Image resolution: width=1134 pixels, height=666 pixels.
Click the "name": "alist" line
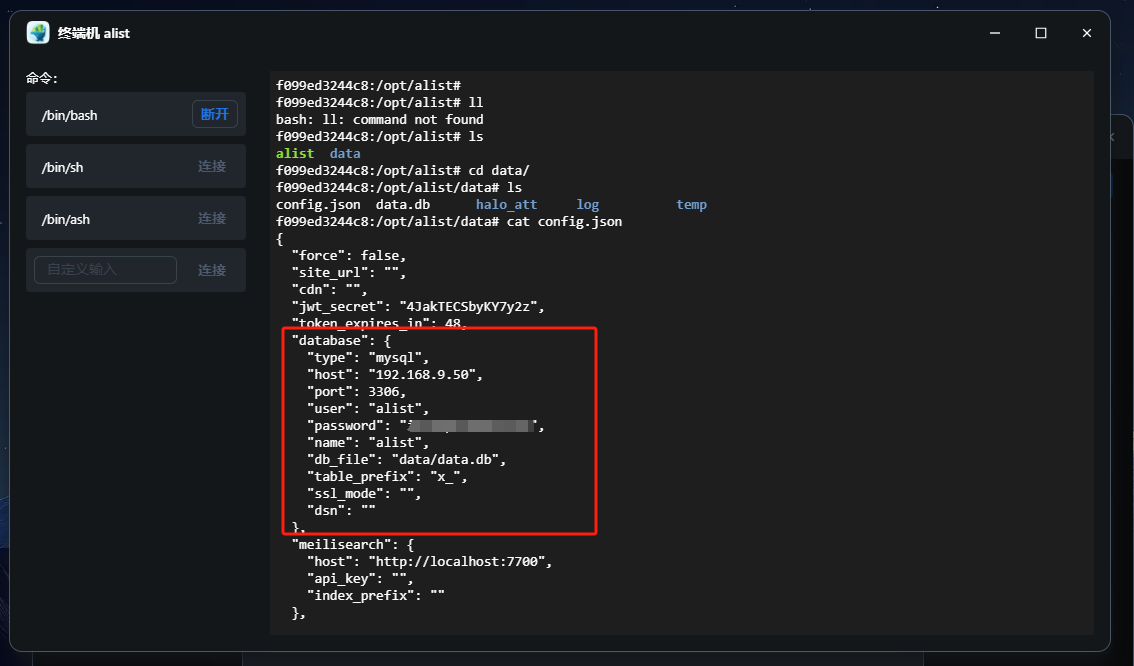pos(368,443)
